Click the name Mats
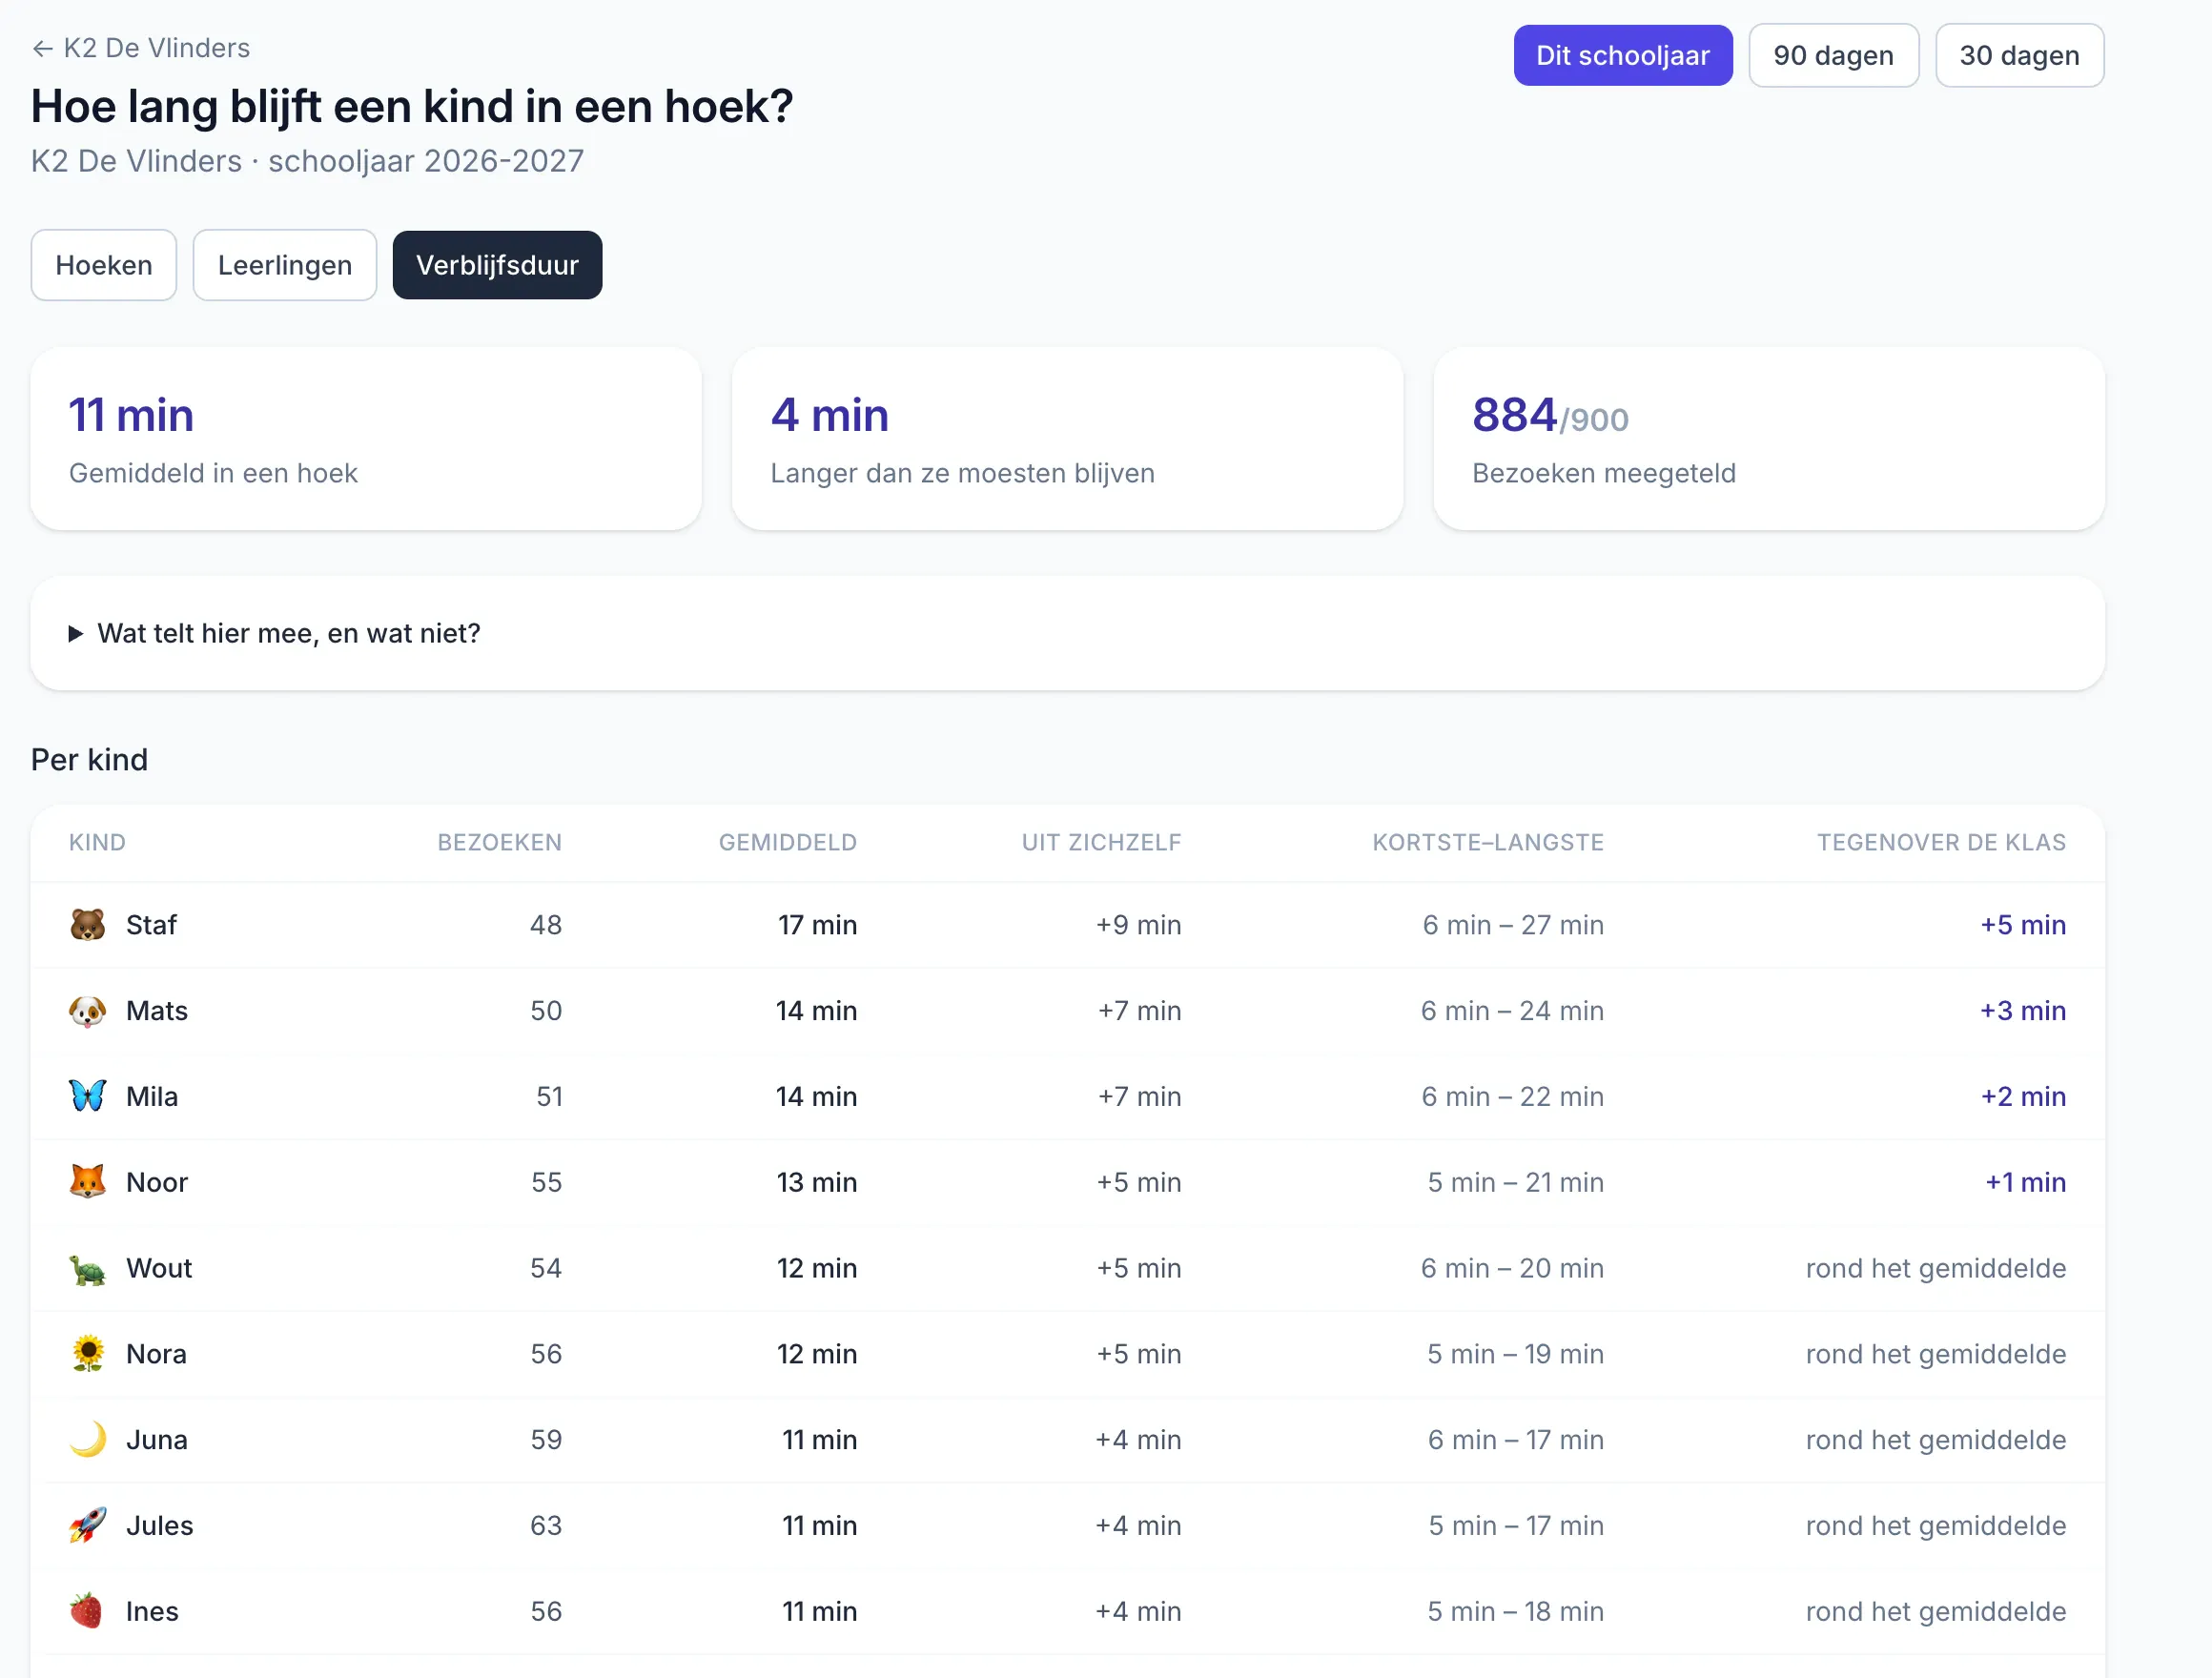Viewport: 2212px width, 1678px height. (x=157, y=1011)
